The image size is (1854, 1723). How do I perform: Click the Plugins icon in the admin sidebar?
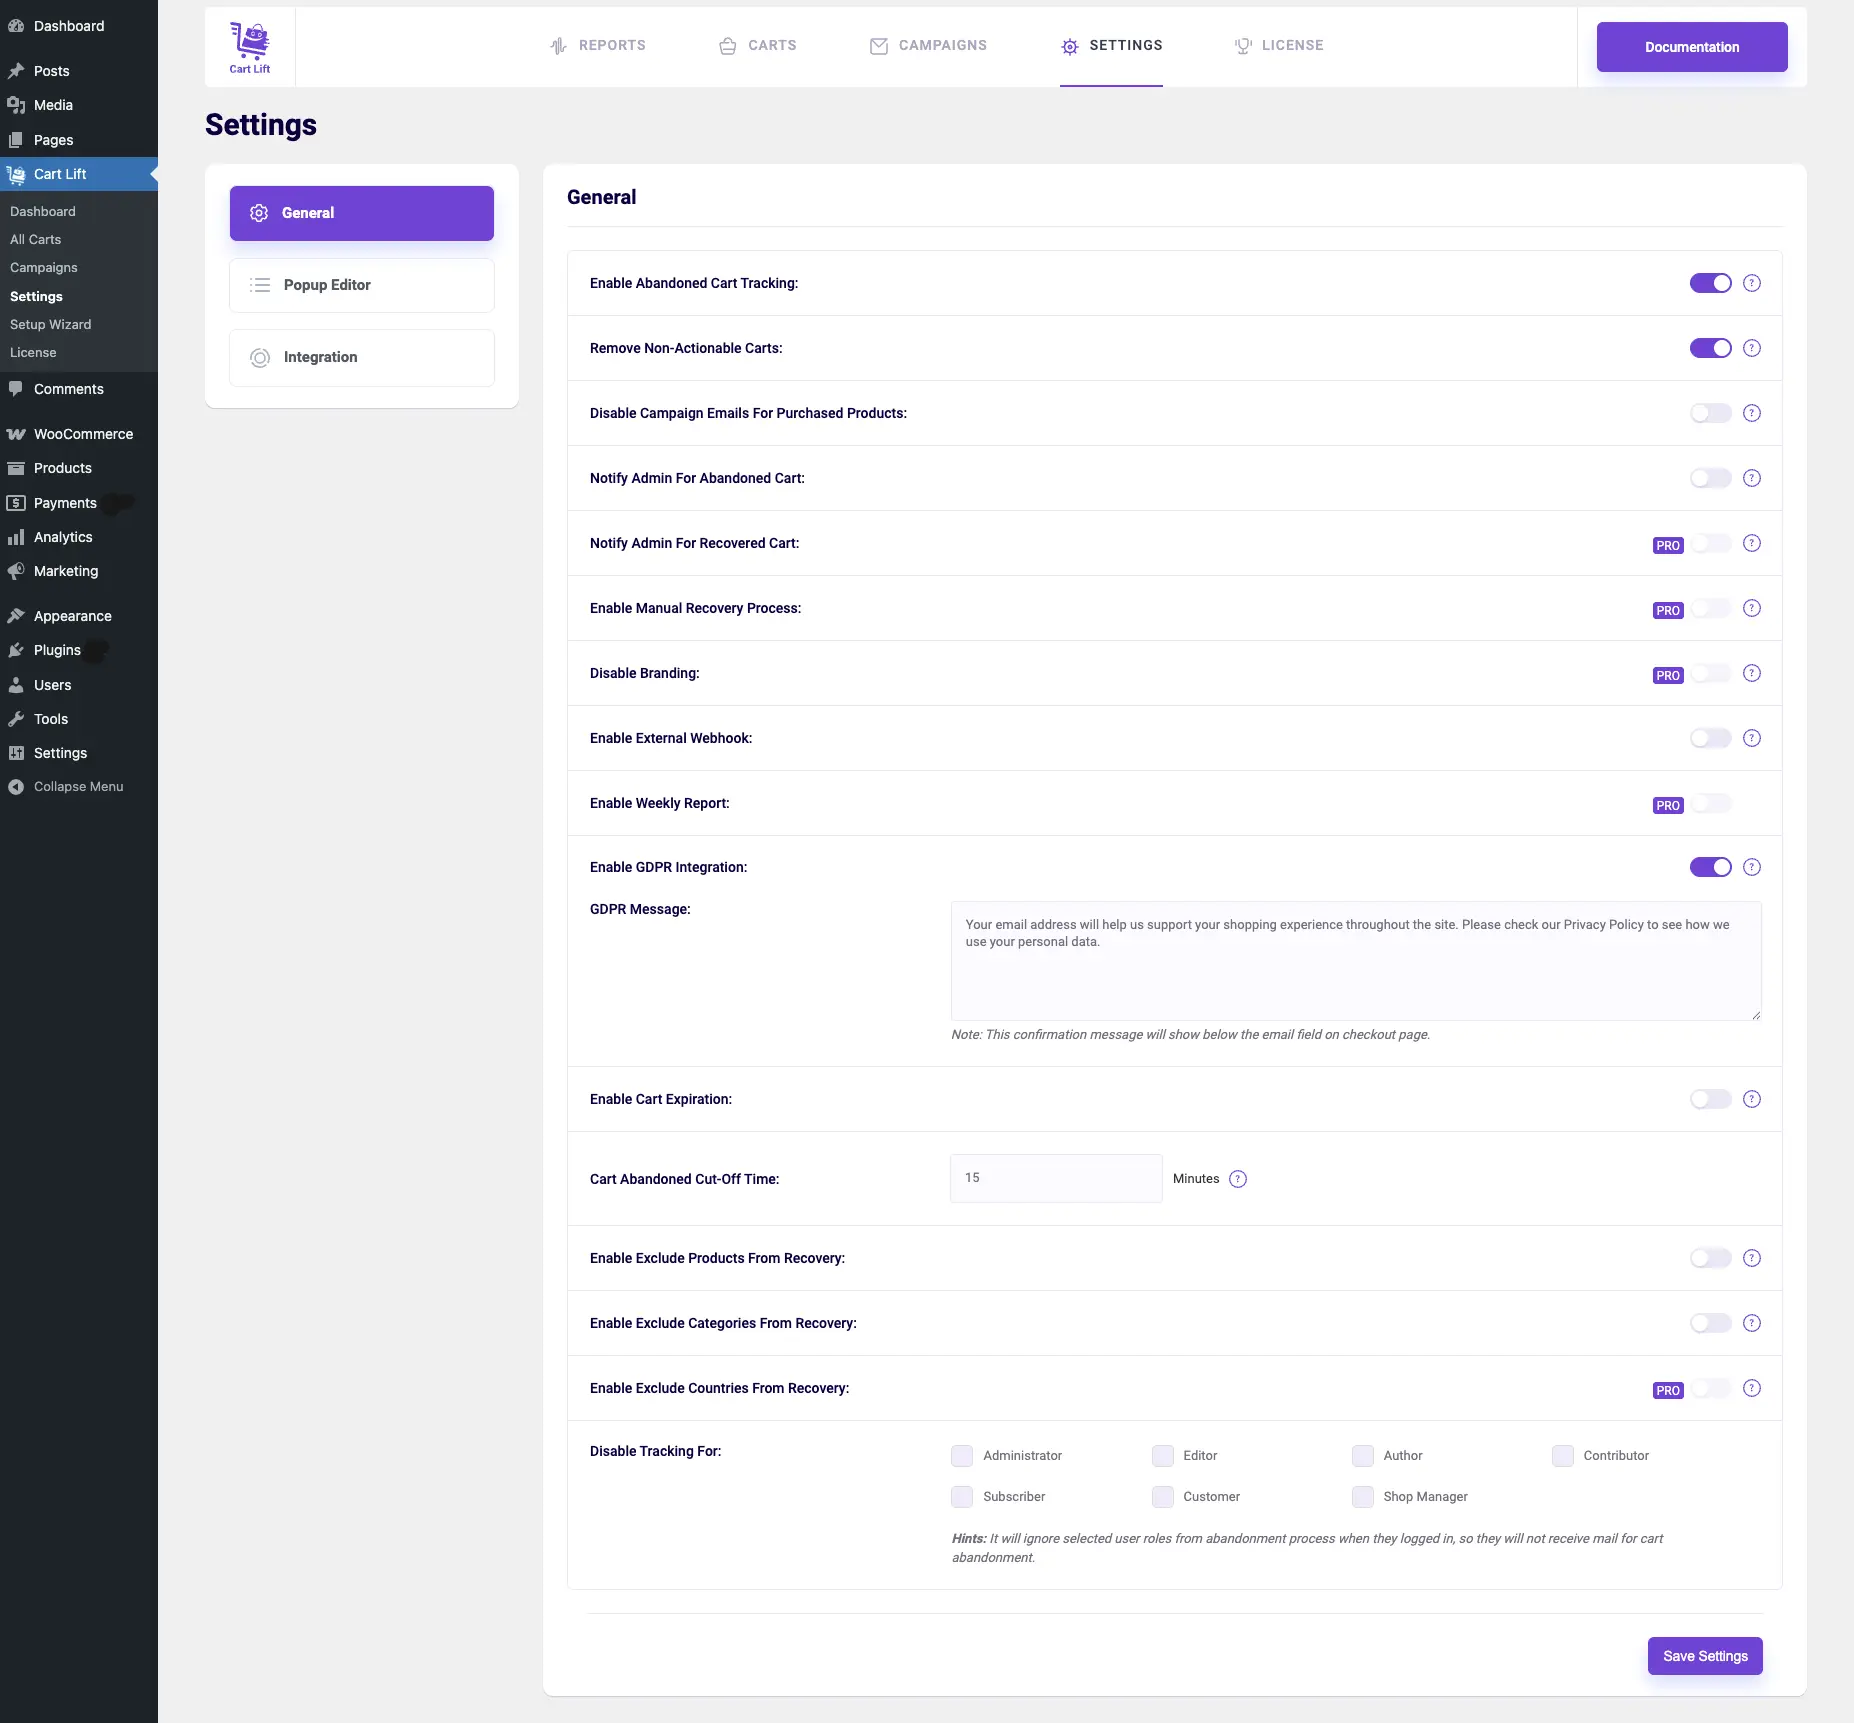pyautogui.click(x=16, y=650)
